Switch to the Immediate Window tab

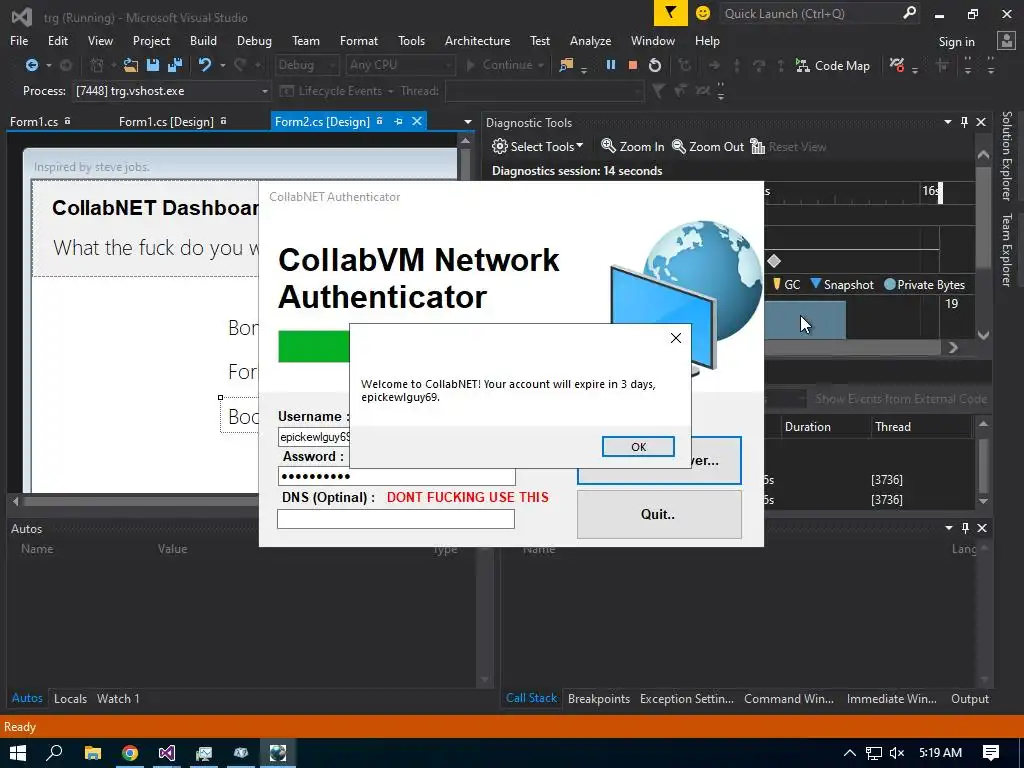point(891,698)
